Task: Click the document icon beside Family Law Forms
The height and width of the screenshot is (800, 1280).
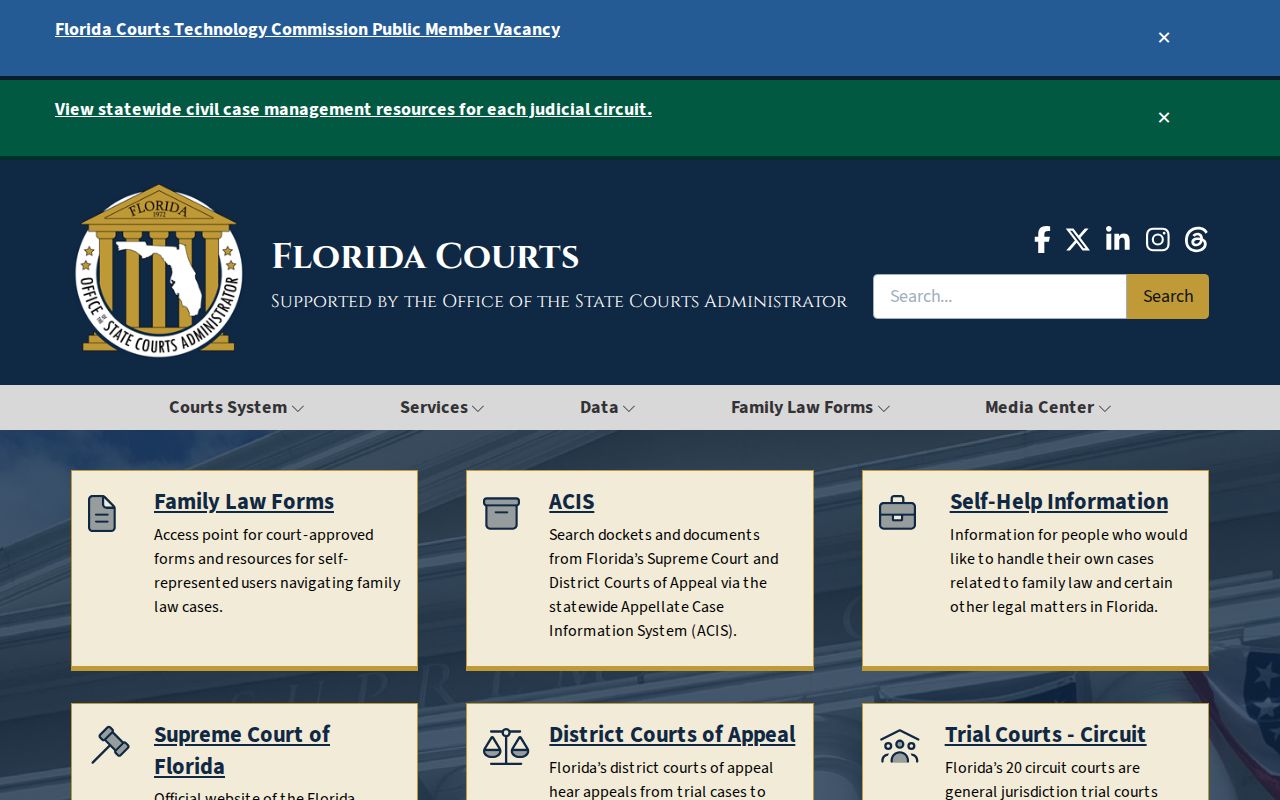Action: tap(102, 513)
